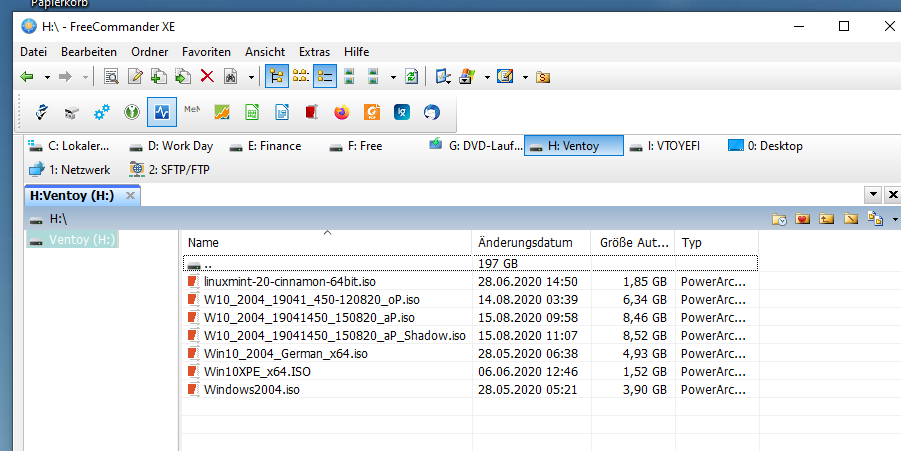Switch to drive C: Lokaler

(x=69, y=146)
